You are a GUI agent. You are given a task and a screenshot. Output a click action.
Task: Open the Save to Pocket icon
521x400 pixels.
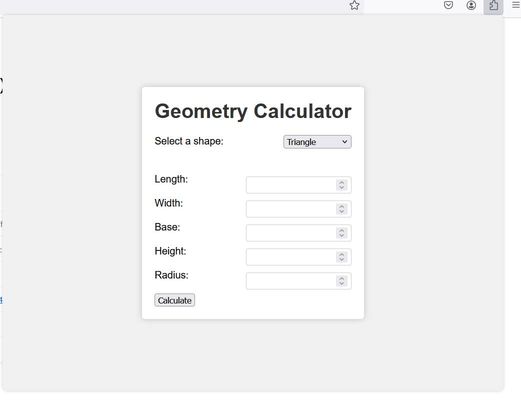pos(448,5)
